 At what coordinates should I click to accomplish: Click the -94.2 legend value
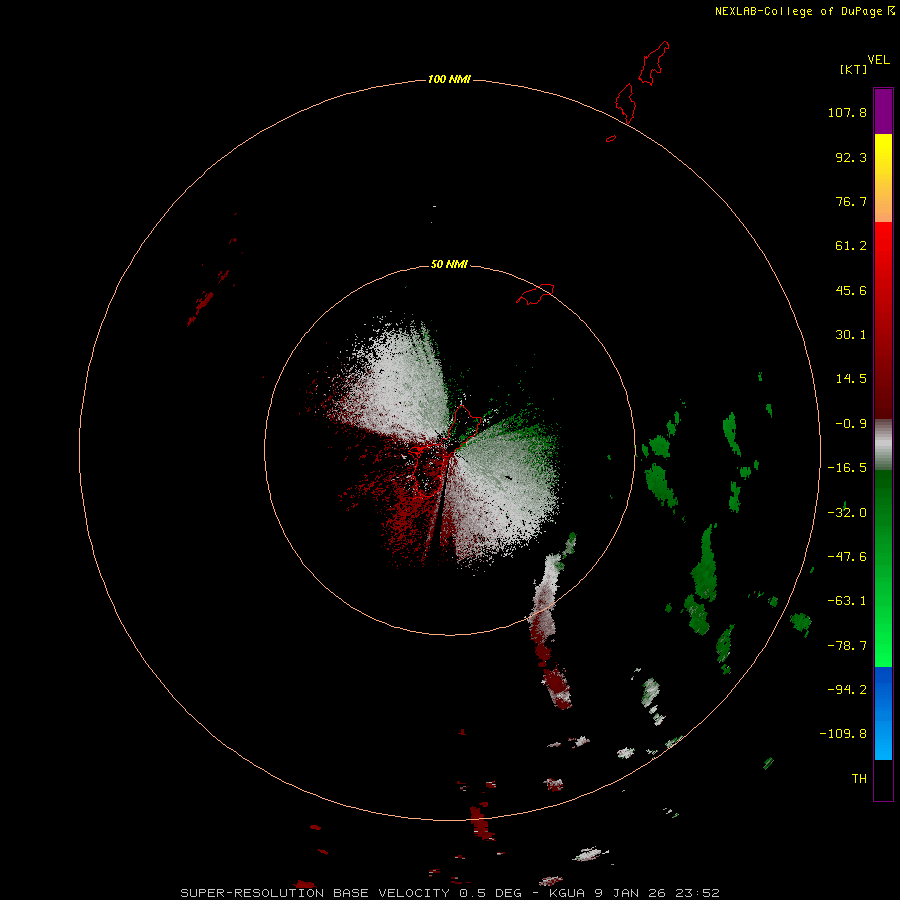tap(847, 690)
